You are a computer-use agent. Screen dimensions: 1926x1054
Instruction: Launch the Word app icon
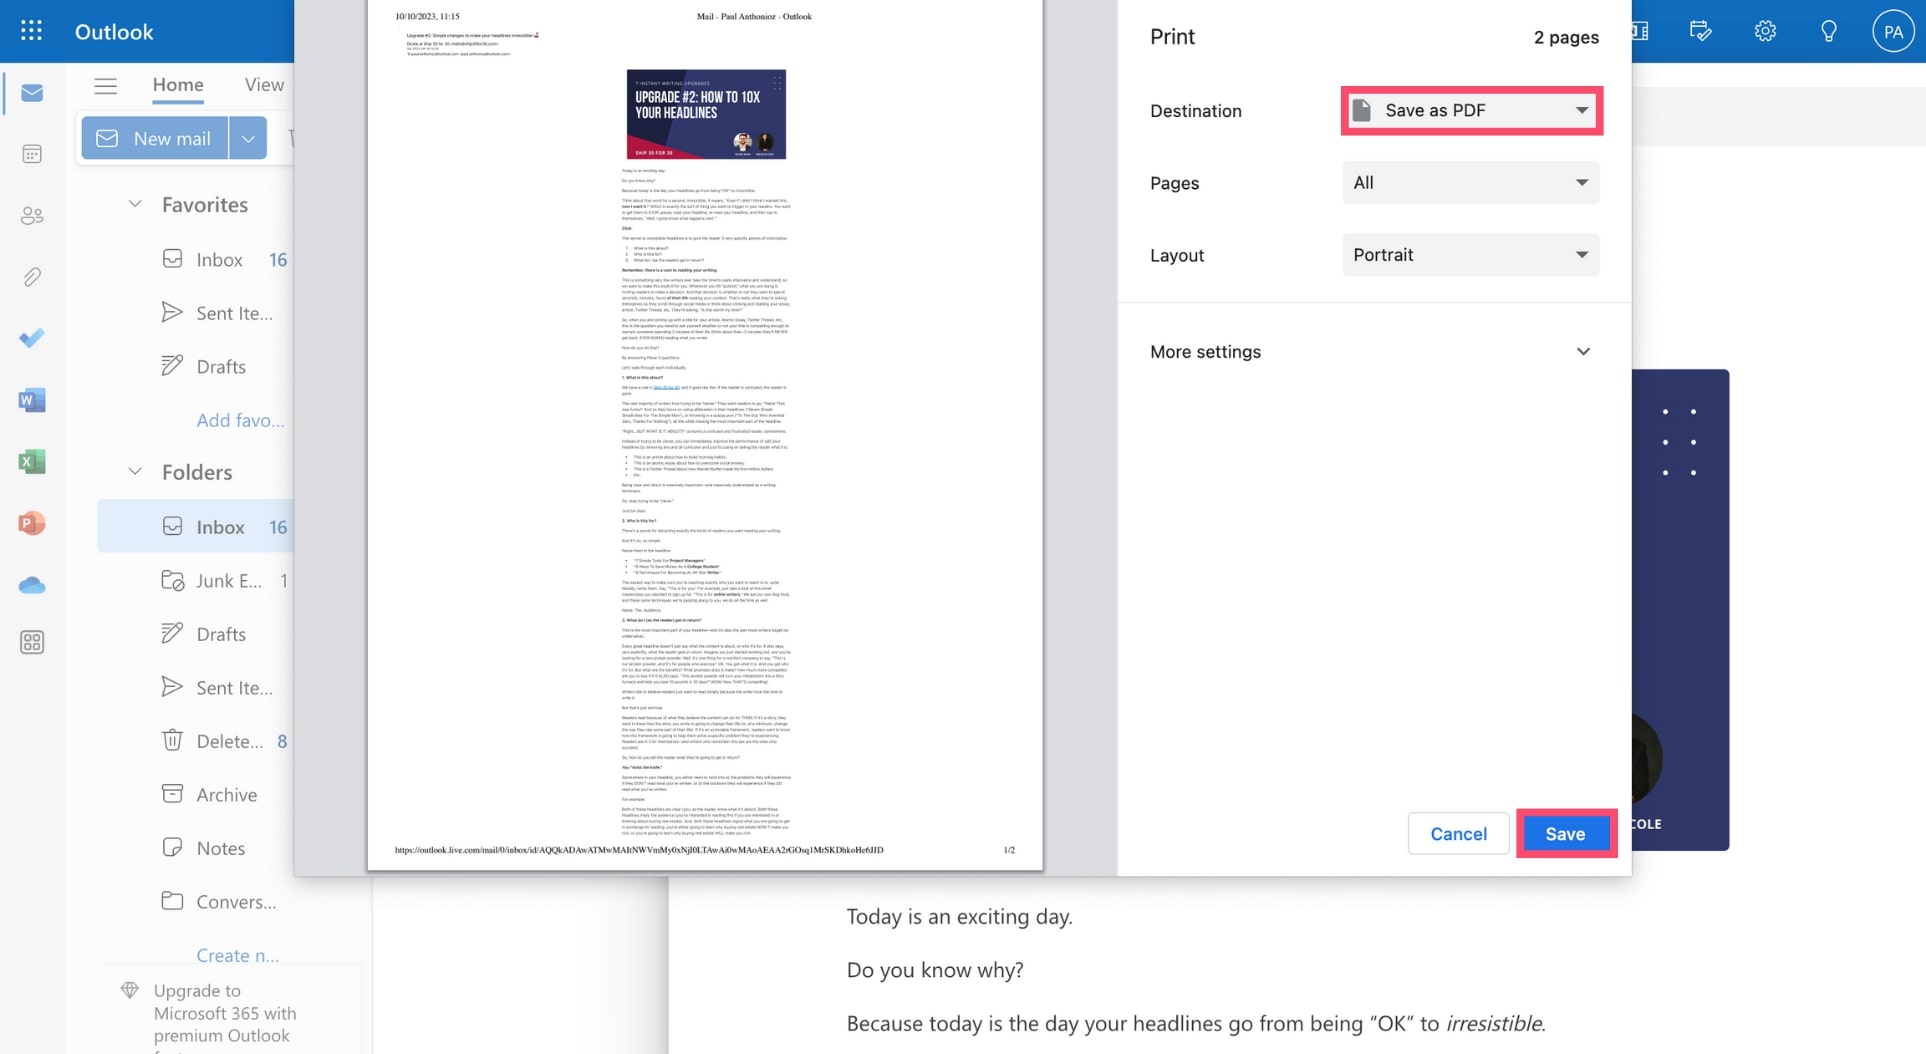click(32, 400)
